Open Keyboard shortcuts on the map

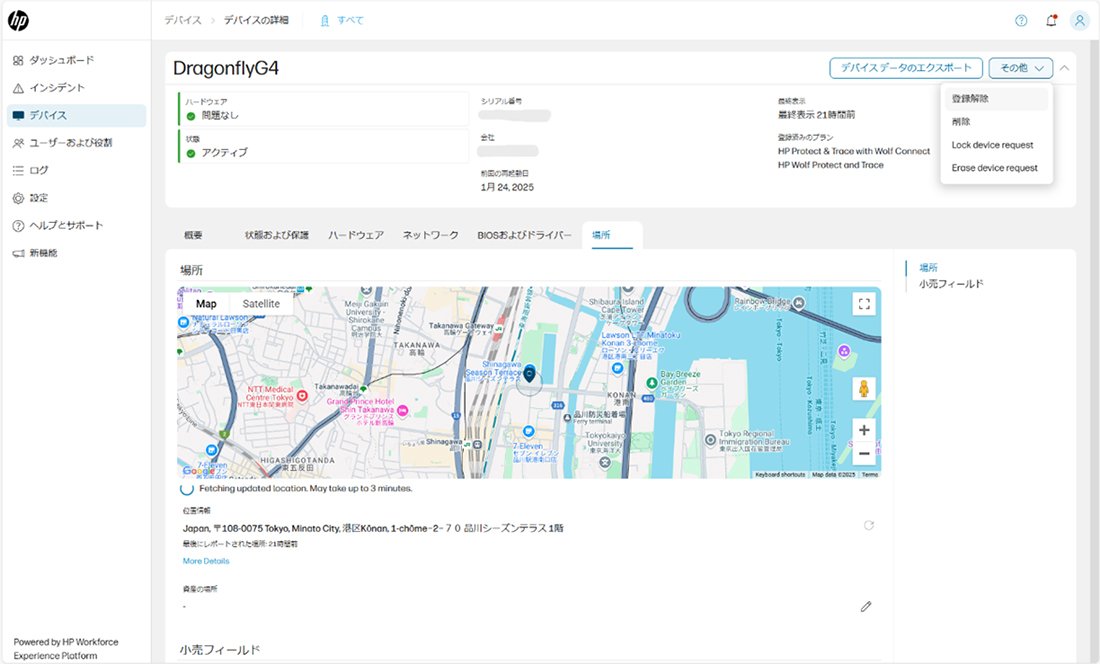point(780,475)
